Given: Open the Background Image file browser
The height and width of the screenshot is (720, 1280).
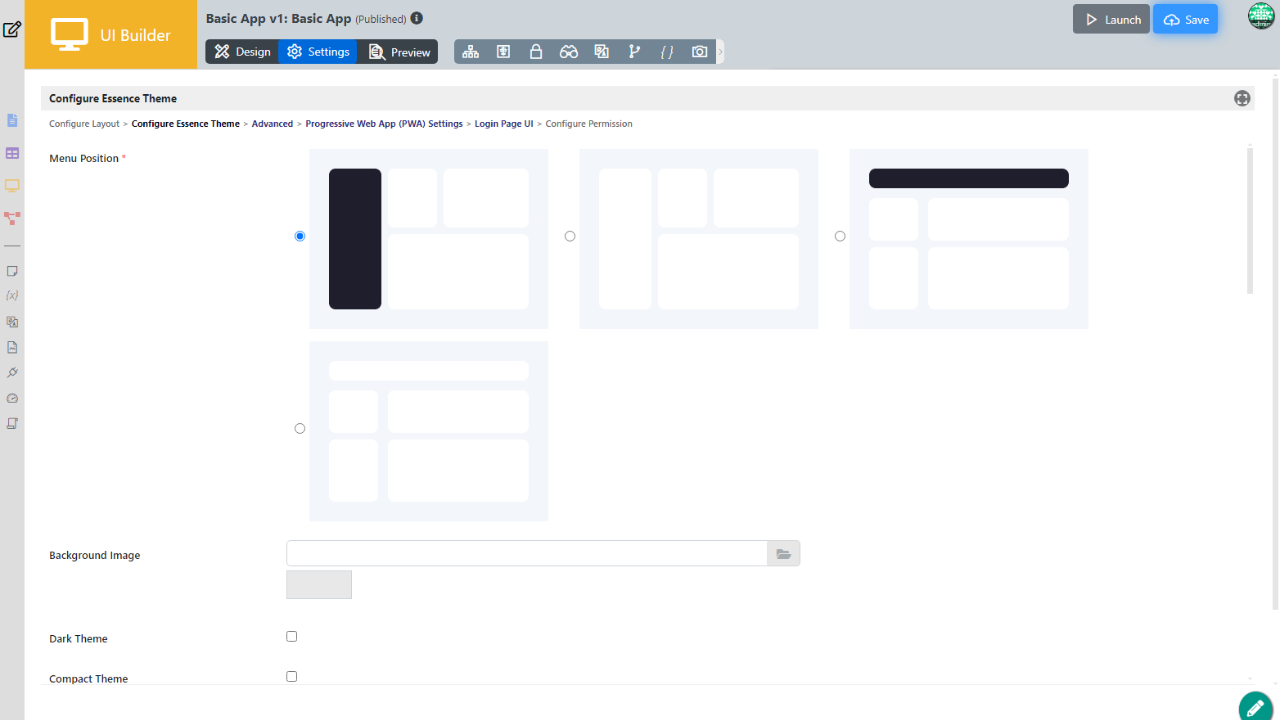Looking at the screenshot, I should 783,554.
